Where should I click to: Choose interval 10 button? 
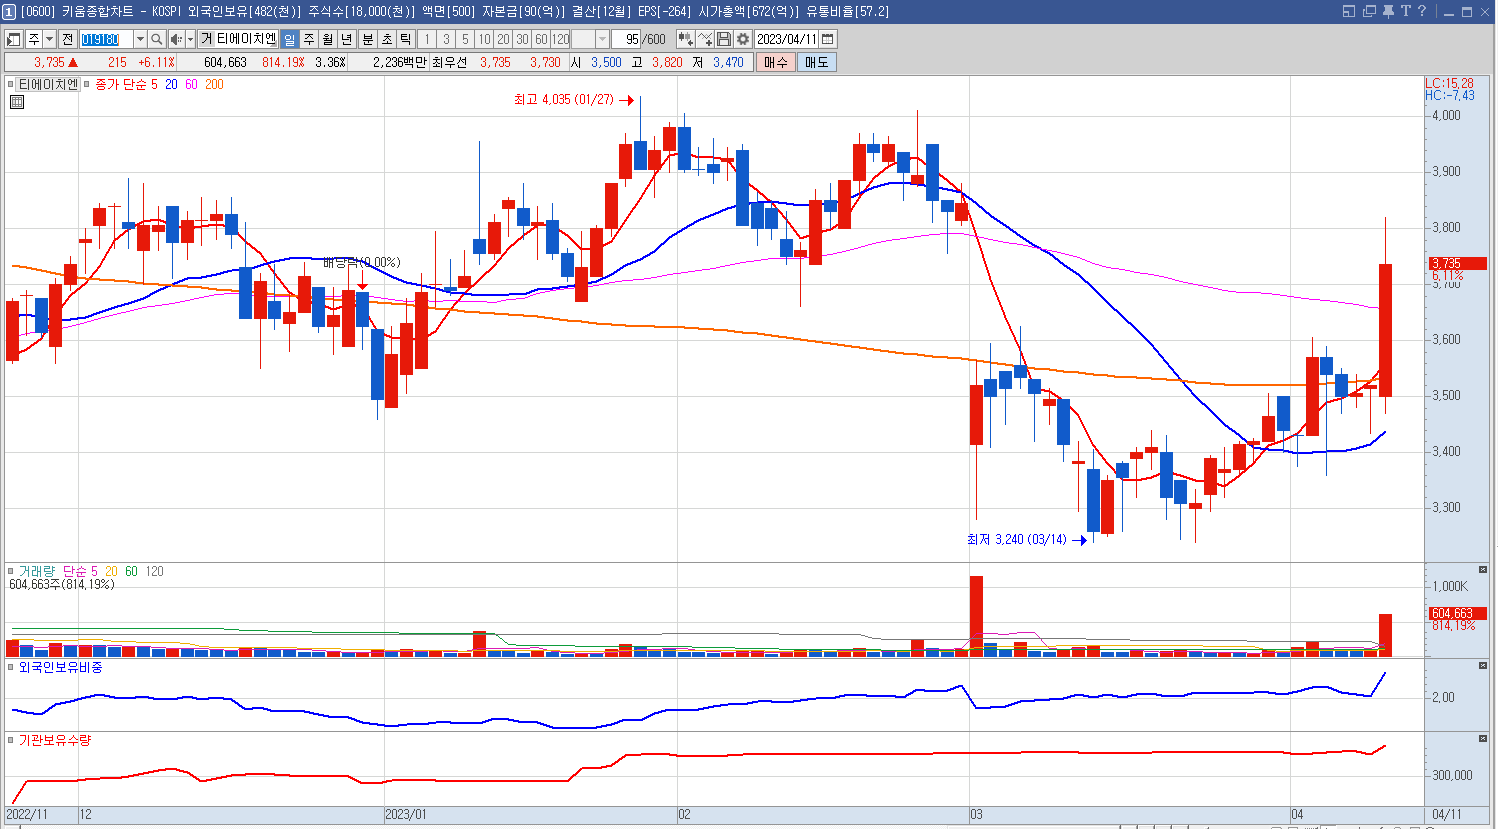(x=484, y=39)
